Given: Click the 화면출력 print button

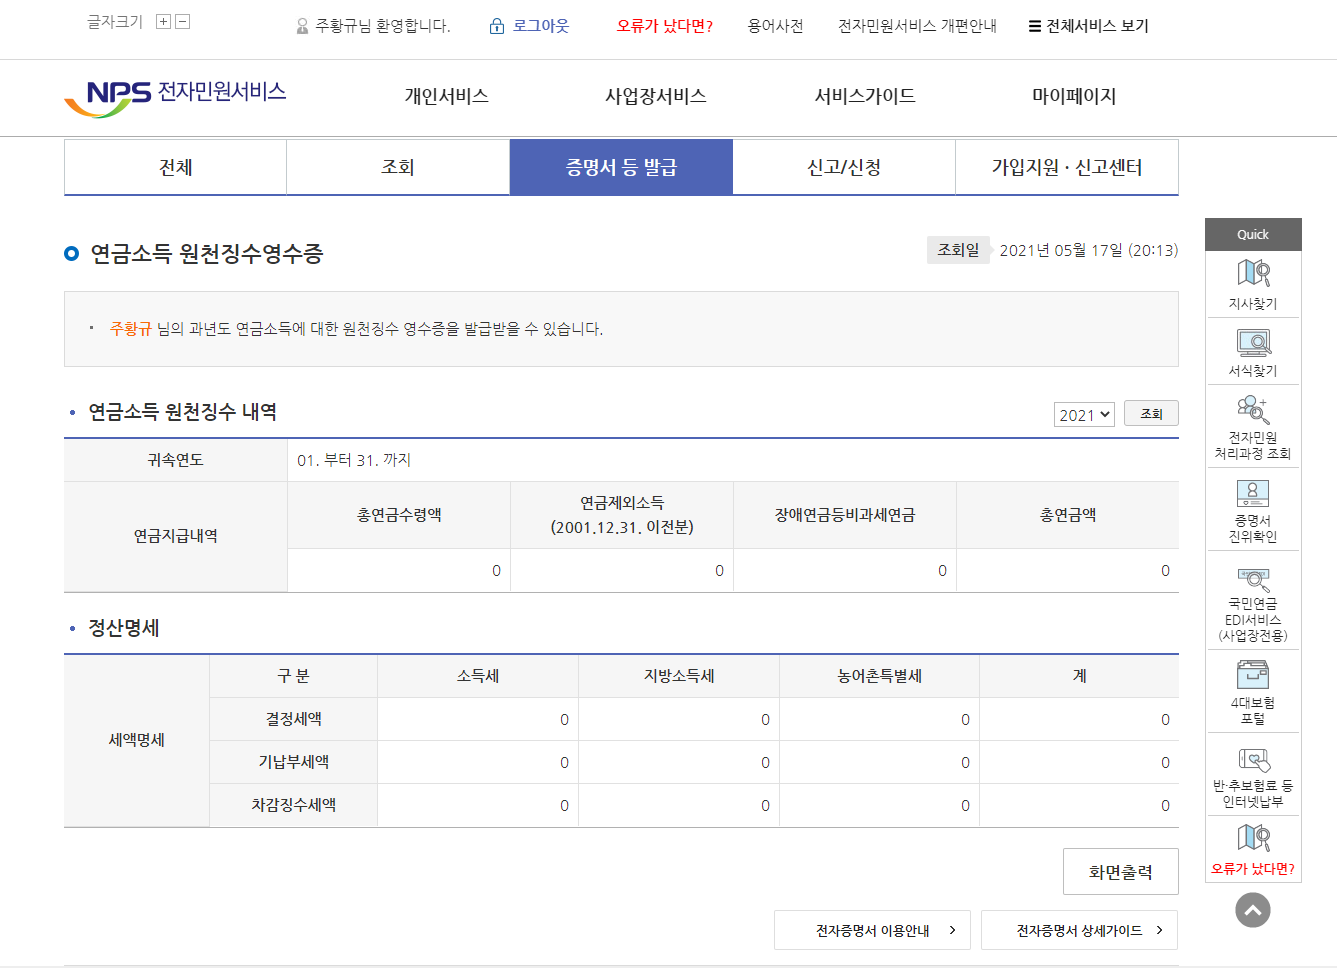Looking at the screenshot, I should pyautogui.click(x=1120, y=872).
